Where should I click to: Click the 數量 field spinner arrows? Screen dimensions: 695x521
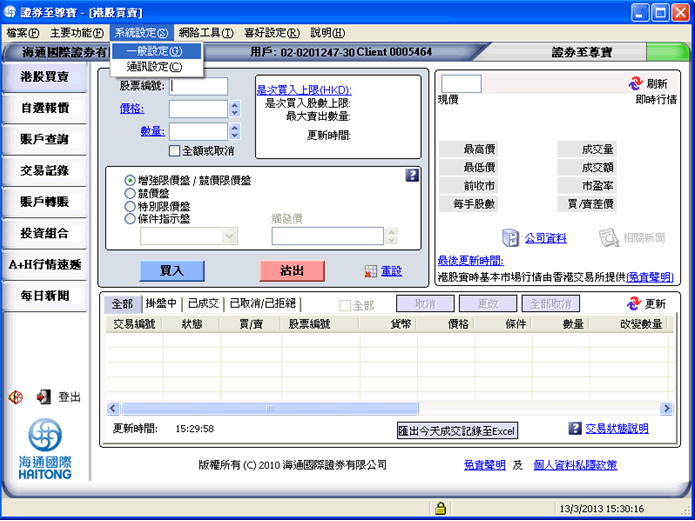[235, 131]
